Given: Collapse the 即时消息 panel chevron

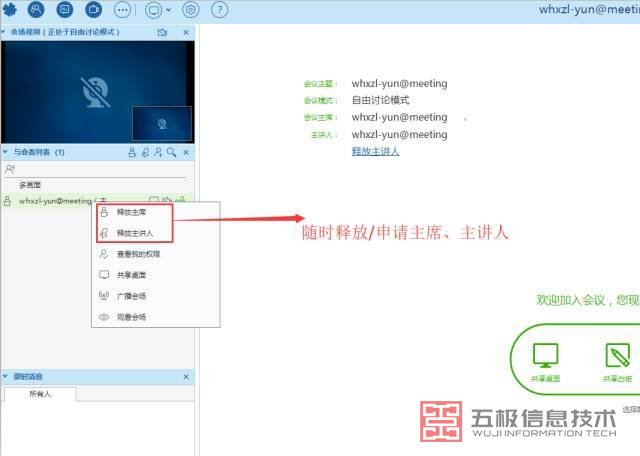Looking at the screenshot, I should pyautogui.click(x=5, y=376).
